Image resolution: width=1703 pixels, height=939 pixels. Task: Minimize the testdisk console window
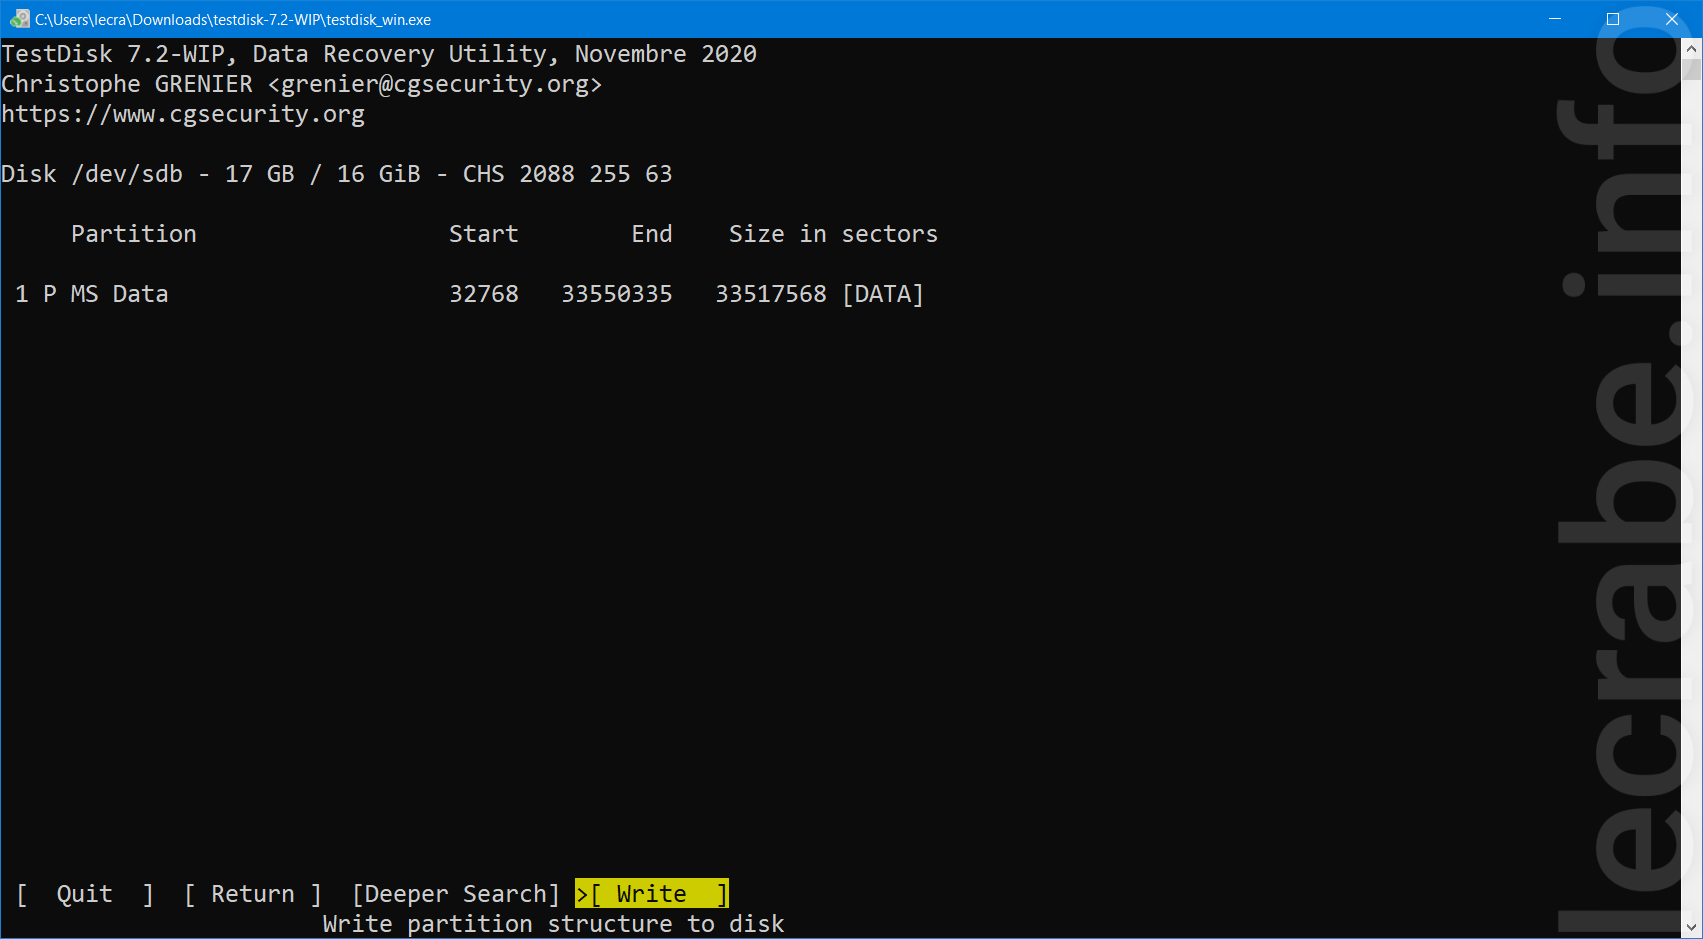pyautogui.click(x=1555, y=19)
